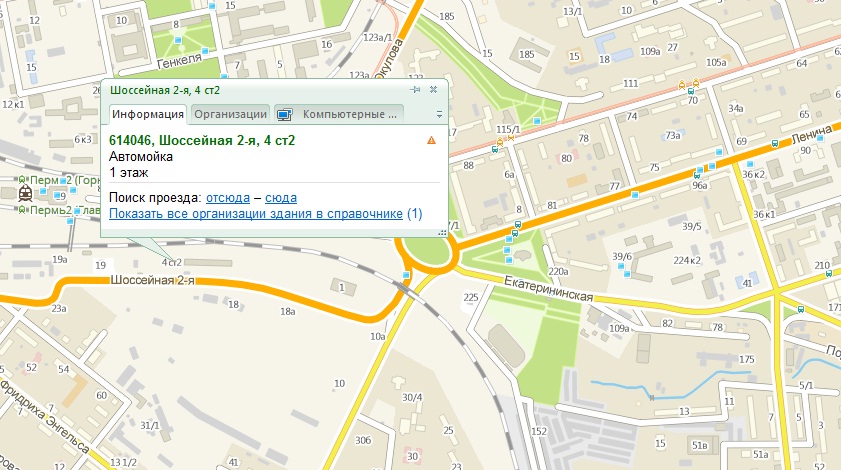Select building number 175
Image resolution: width=841 pixels, height=470 pixels.
(747, 359)
